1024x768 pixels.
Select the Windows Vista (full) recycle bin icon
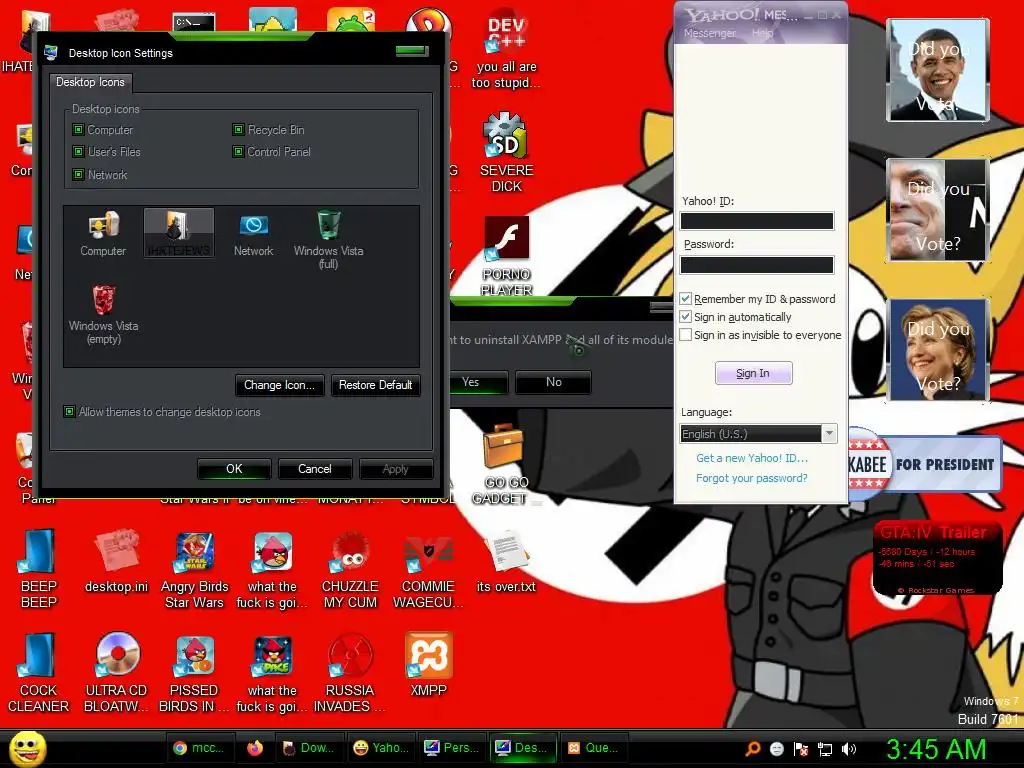coord(328,239)
